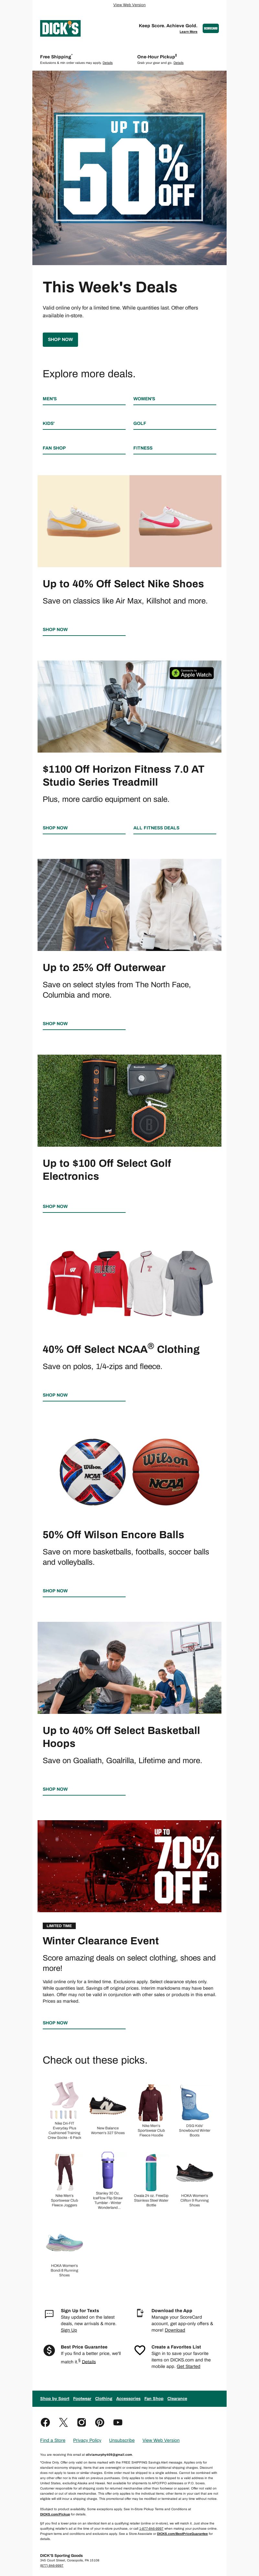Click Shop Now under This Week's Deals
This screenshot has height=2576, width=259.
(x=60, y=339)
